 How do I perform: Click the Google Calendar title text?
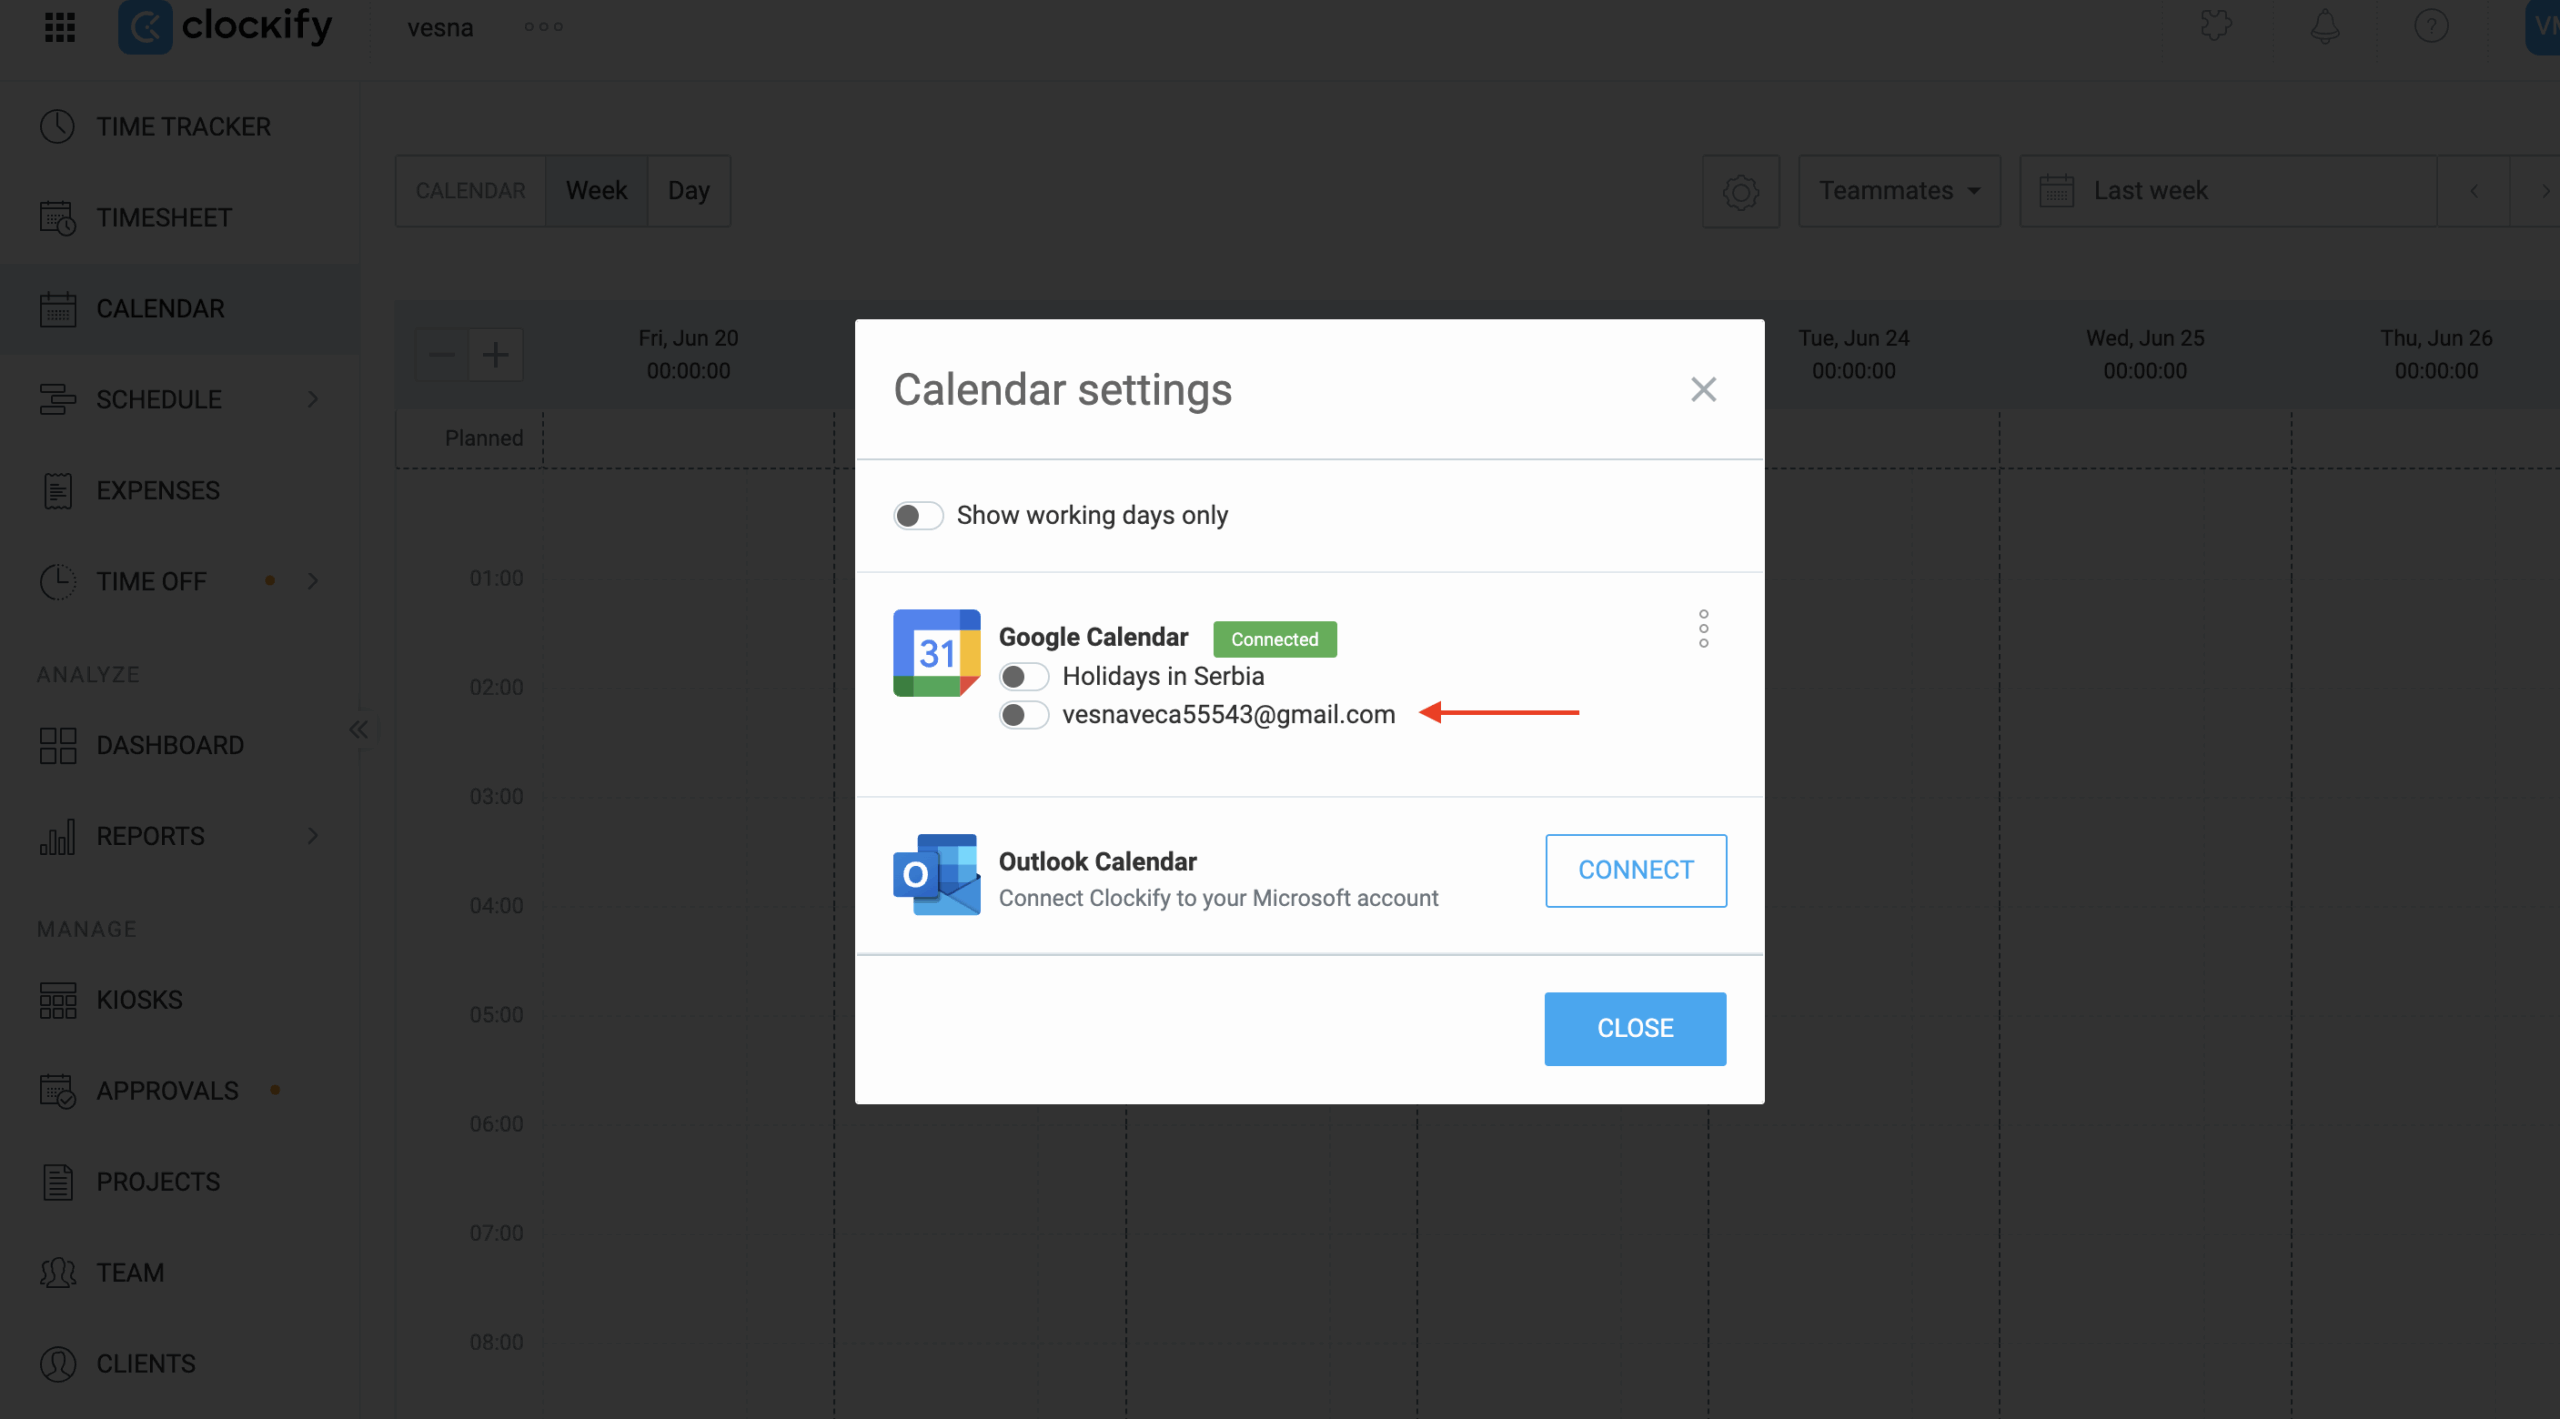pyautogui.click(x=1093, y=637)
